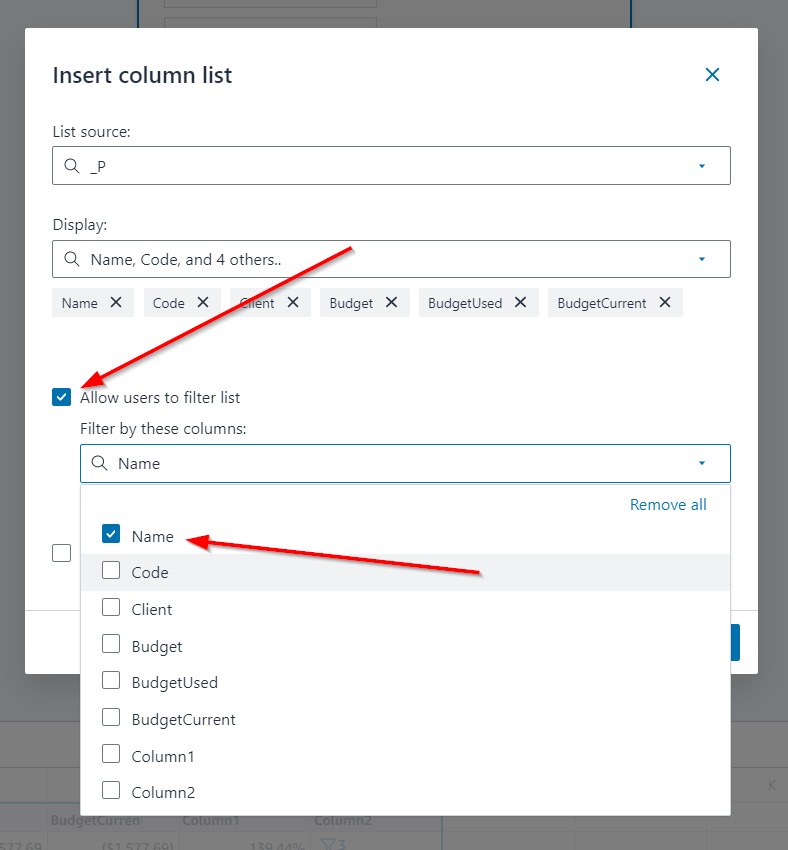Check the Code filter column option
This screenshot has height=850, width=788.
[111, 571]
